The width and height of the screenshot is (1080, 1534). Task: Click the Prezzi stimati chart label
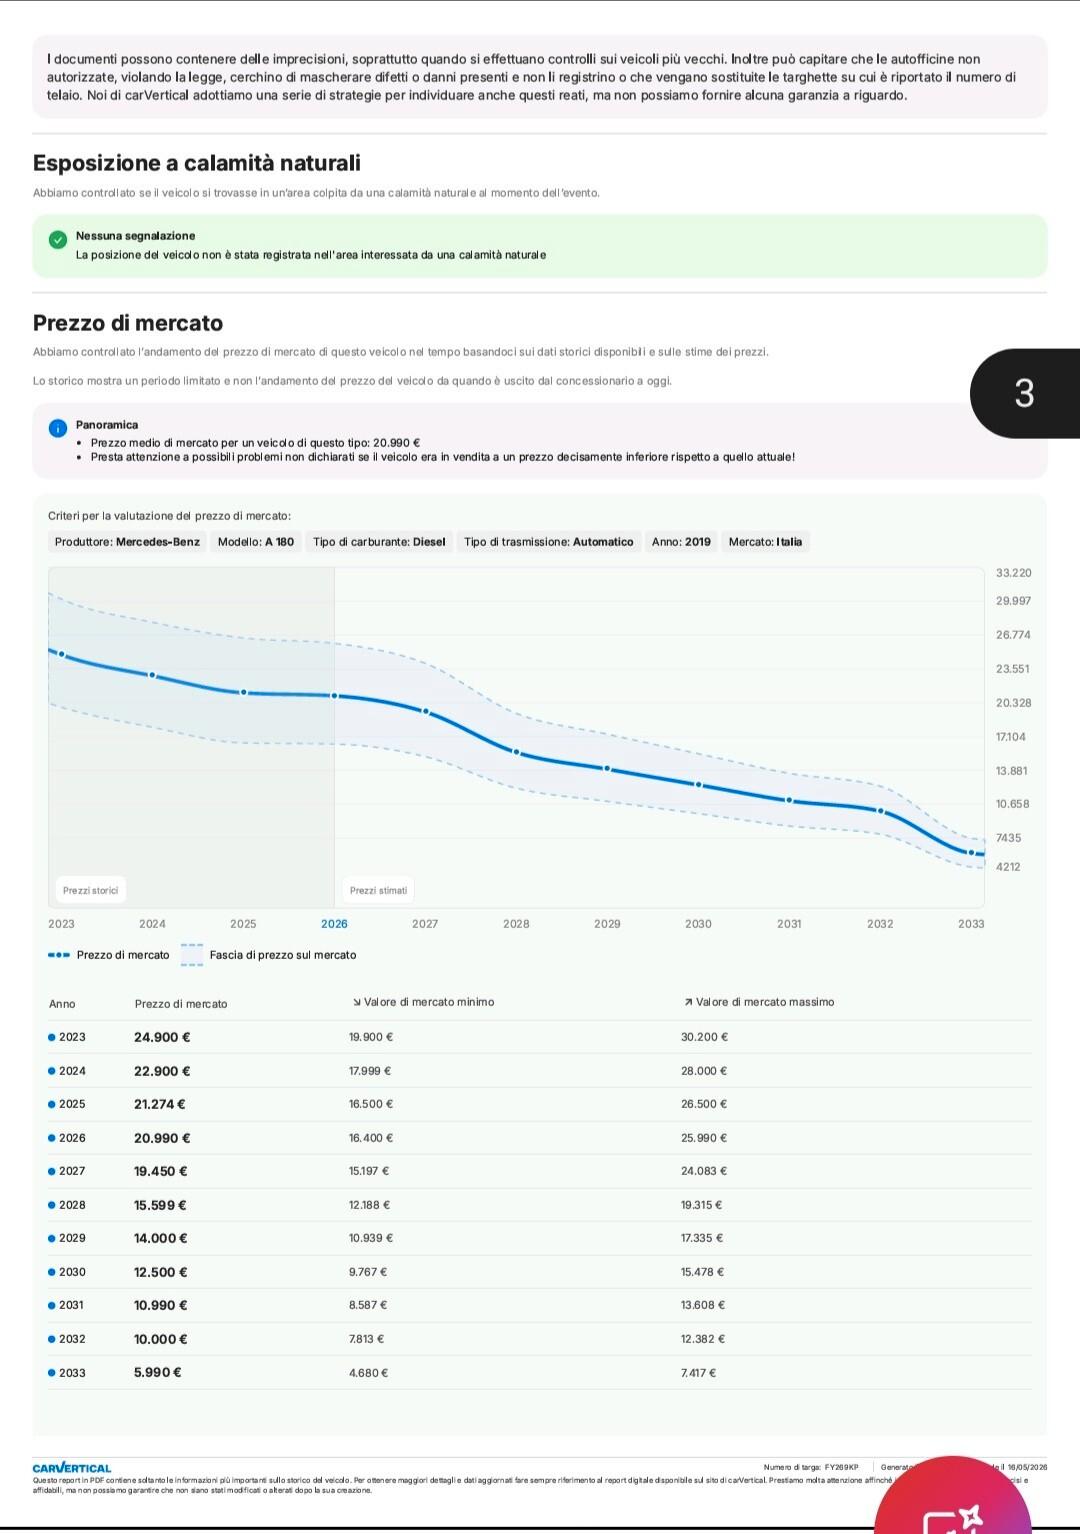point(378,890)
